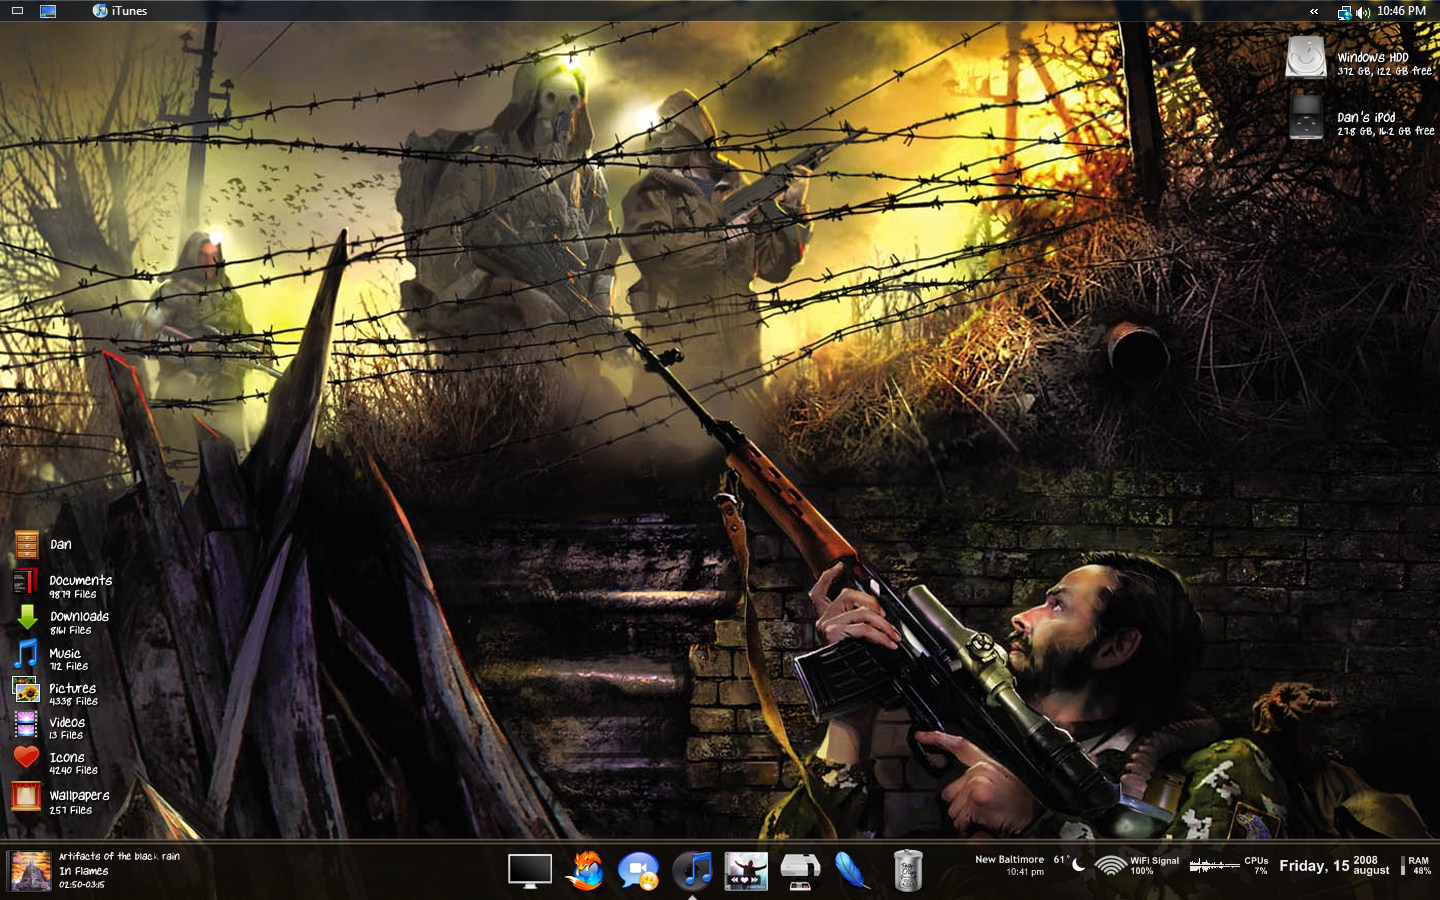This screenshot has height=900, width=1440.
Task: Open the trash can in the dock
Action: [x=907, y=869]
